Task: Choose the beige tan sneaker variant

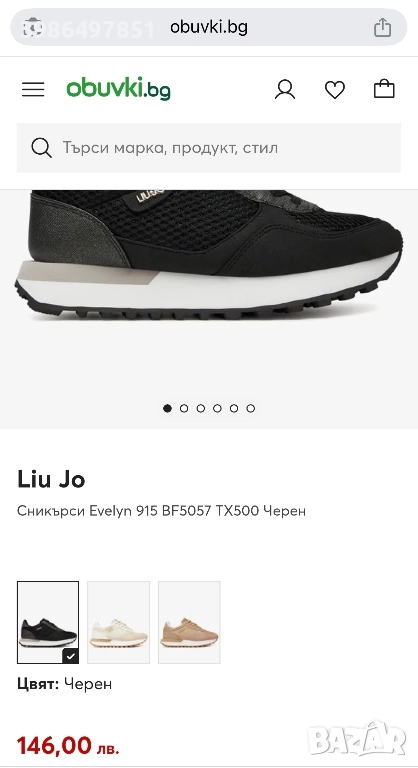Action: coord(189,622)
